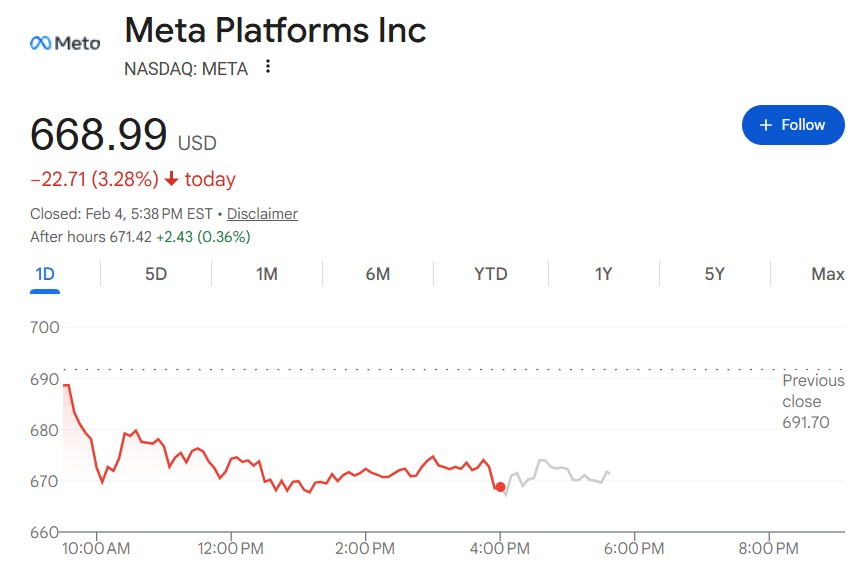Screen dimensions: 865x572
Task: View the 1Y chart range
Action: 603,274
